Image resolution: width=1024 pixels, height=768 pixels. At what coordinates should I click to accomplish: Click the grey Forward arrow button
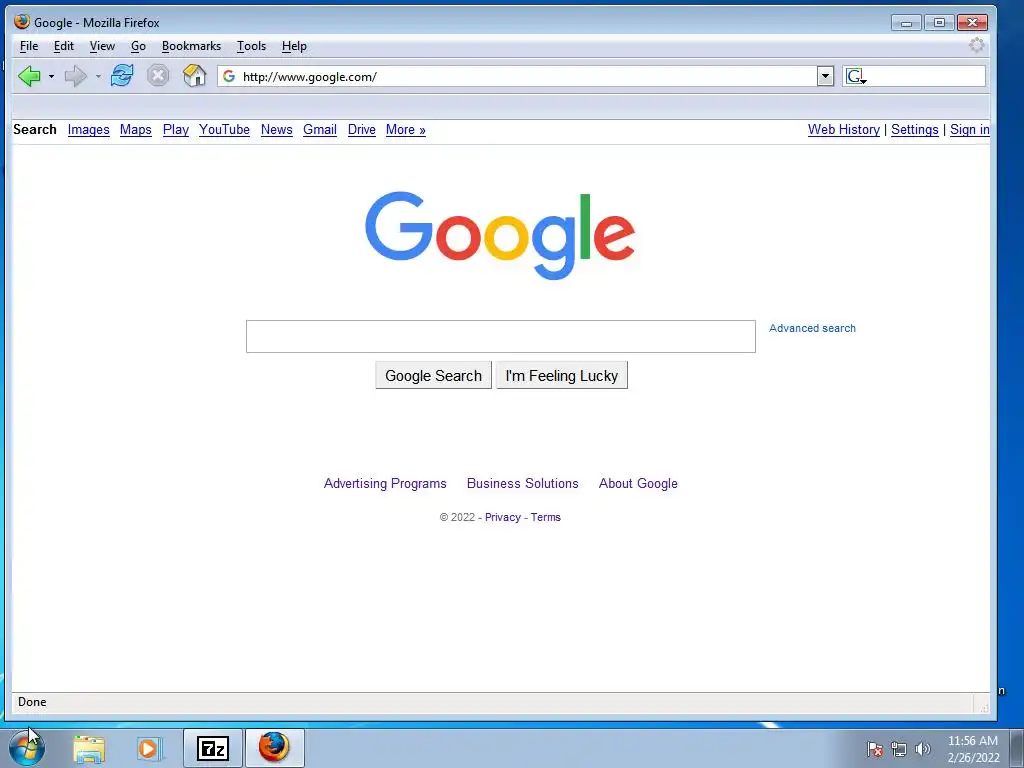76,76
